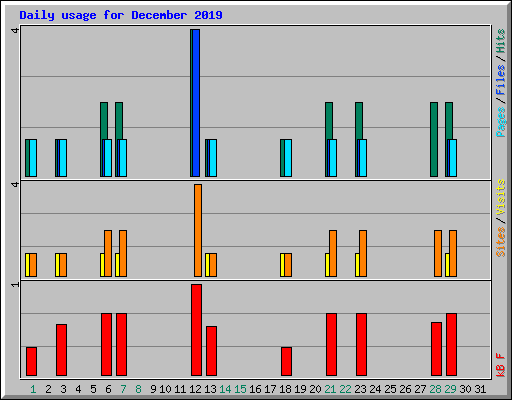The width and height of the screenshot is (512, 400).
Task: Select day label "31" on the x-axis
Action: tap(480, 389)
